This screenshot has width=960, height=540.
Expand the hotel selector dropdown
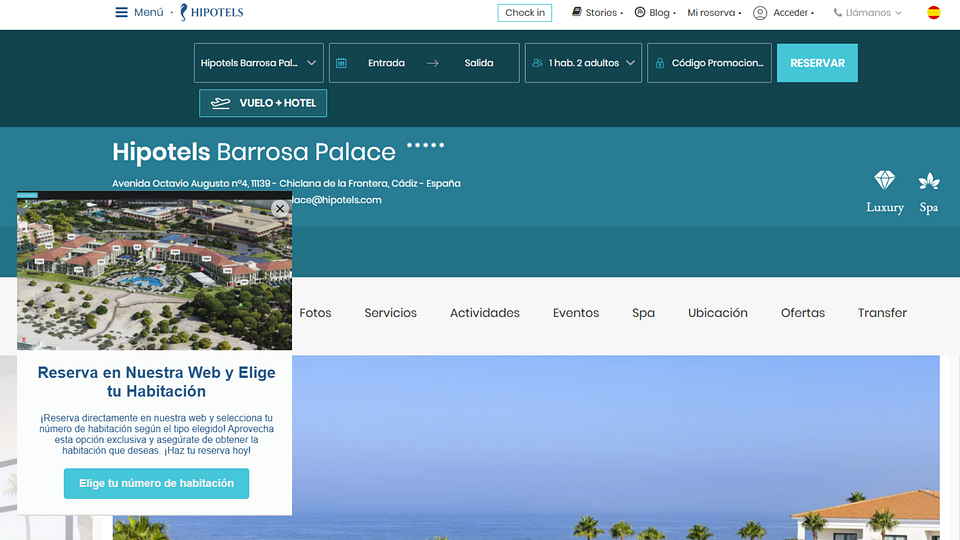[x=311, y=63]
